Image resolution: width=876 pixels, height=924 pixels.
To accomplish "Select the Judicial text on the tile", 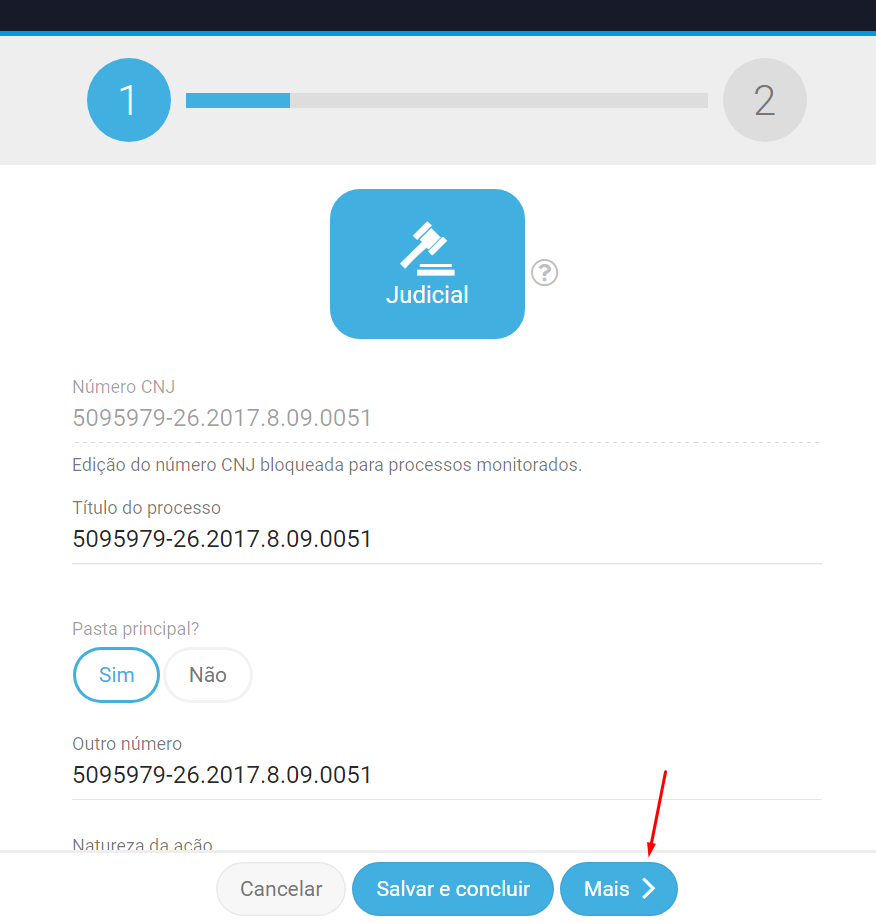I will 427,296.
